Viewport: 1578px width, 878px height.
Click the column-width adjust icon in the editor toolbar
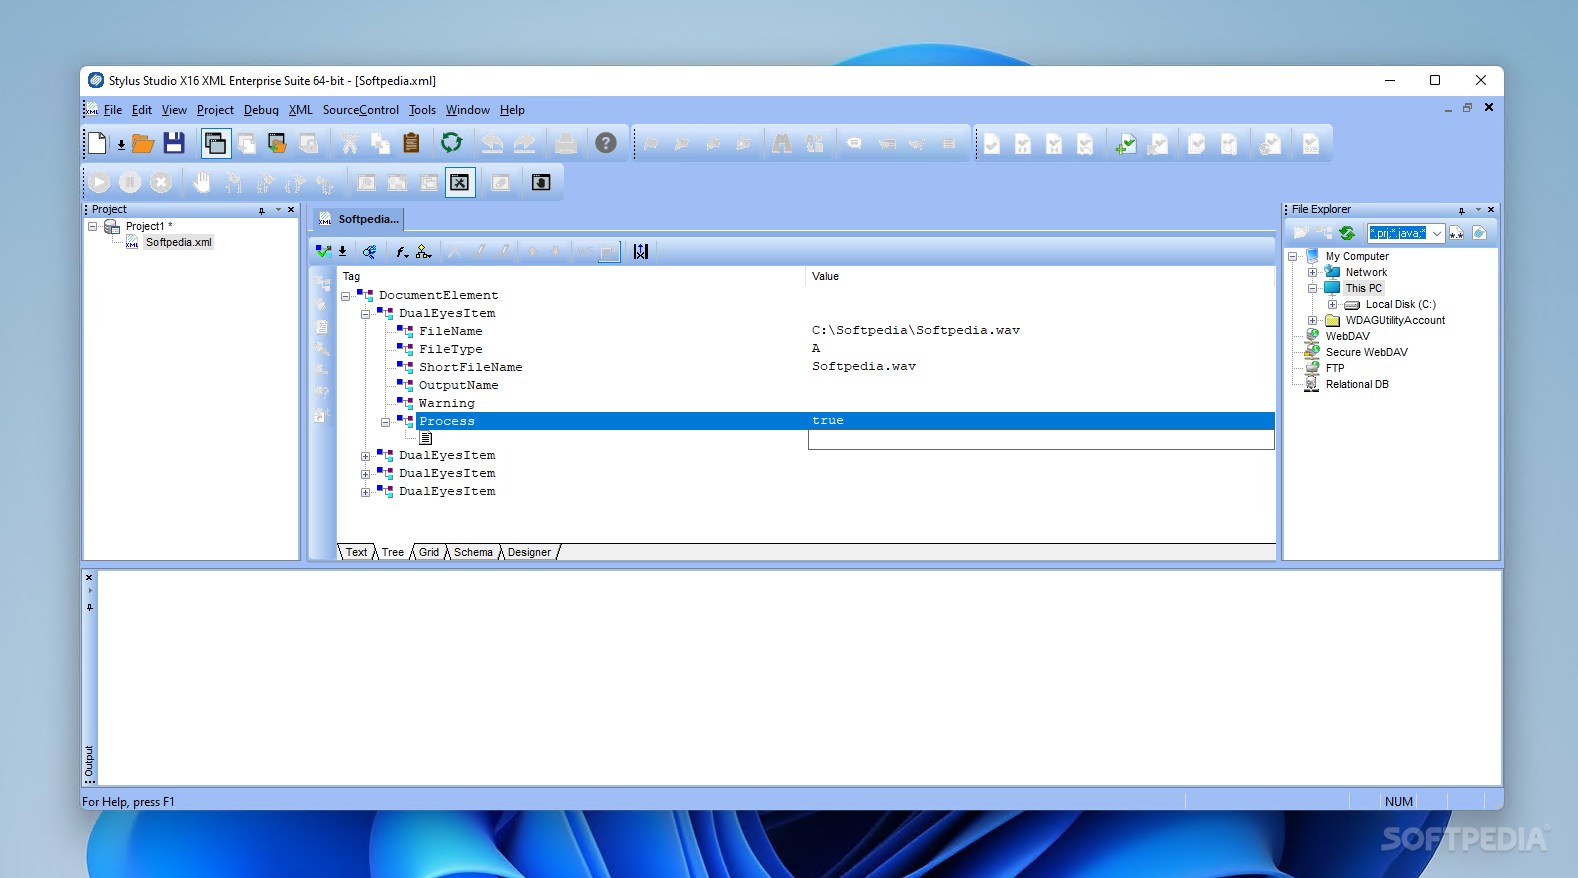641,251
